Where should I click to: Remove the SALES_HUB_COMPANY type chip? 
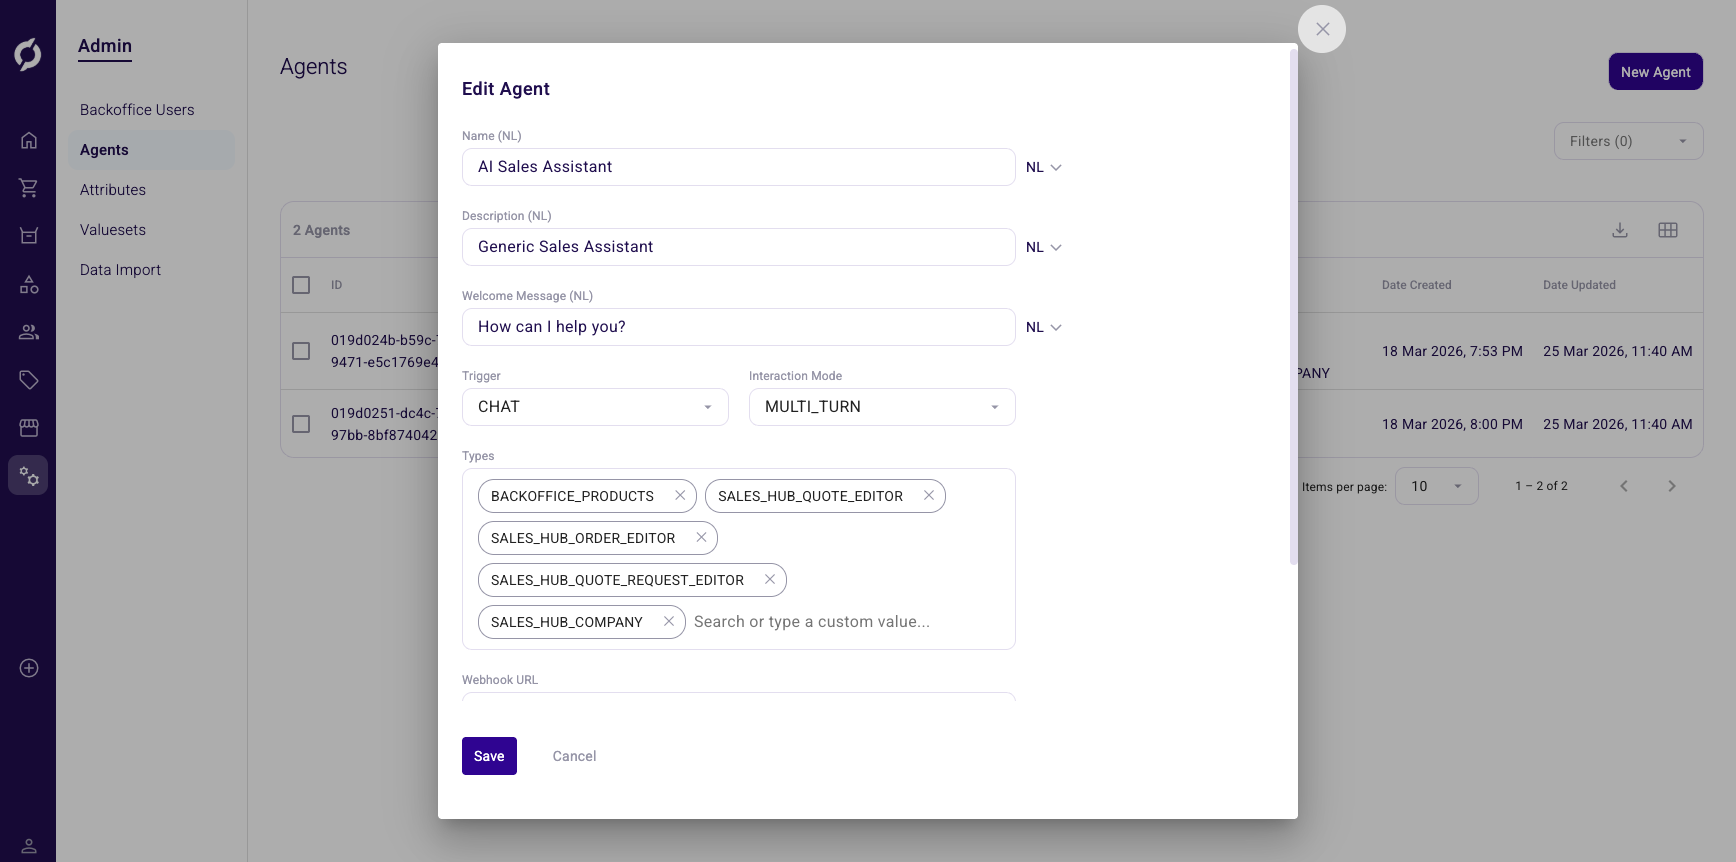669,621
